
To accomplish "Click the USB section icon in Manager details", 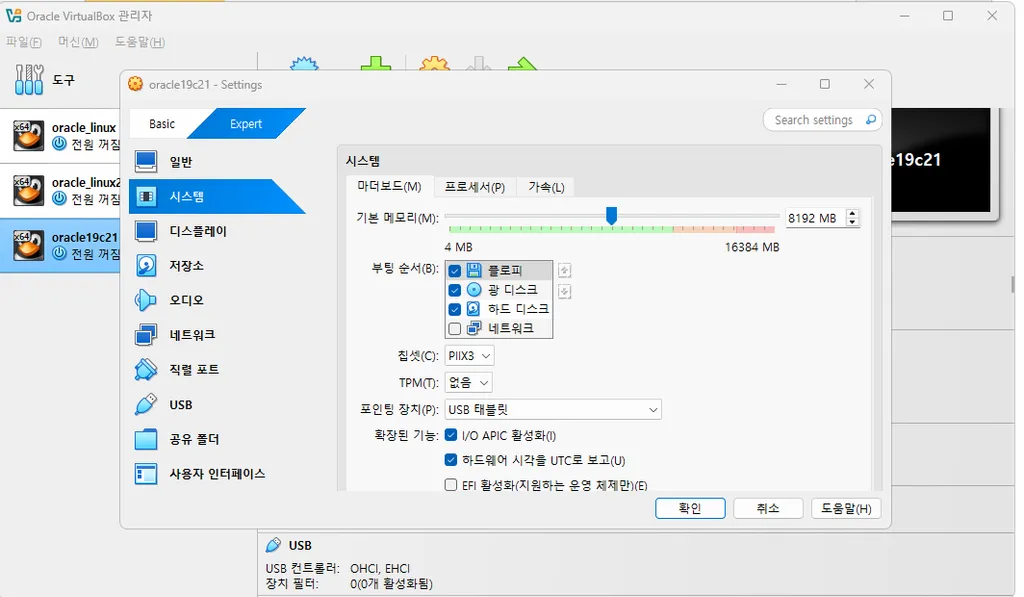I will point(273,545).
